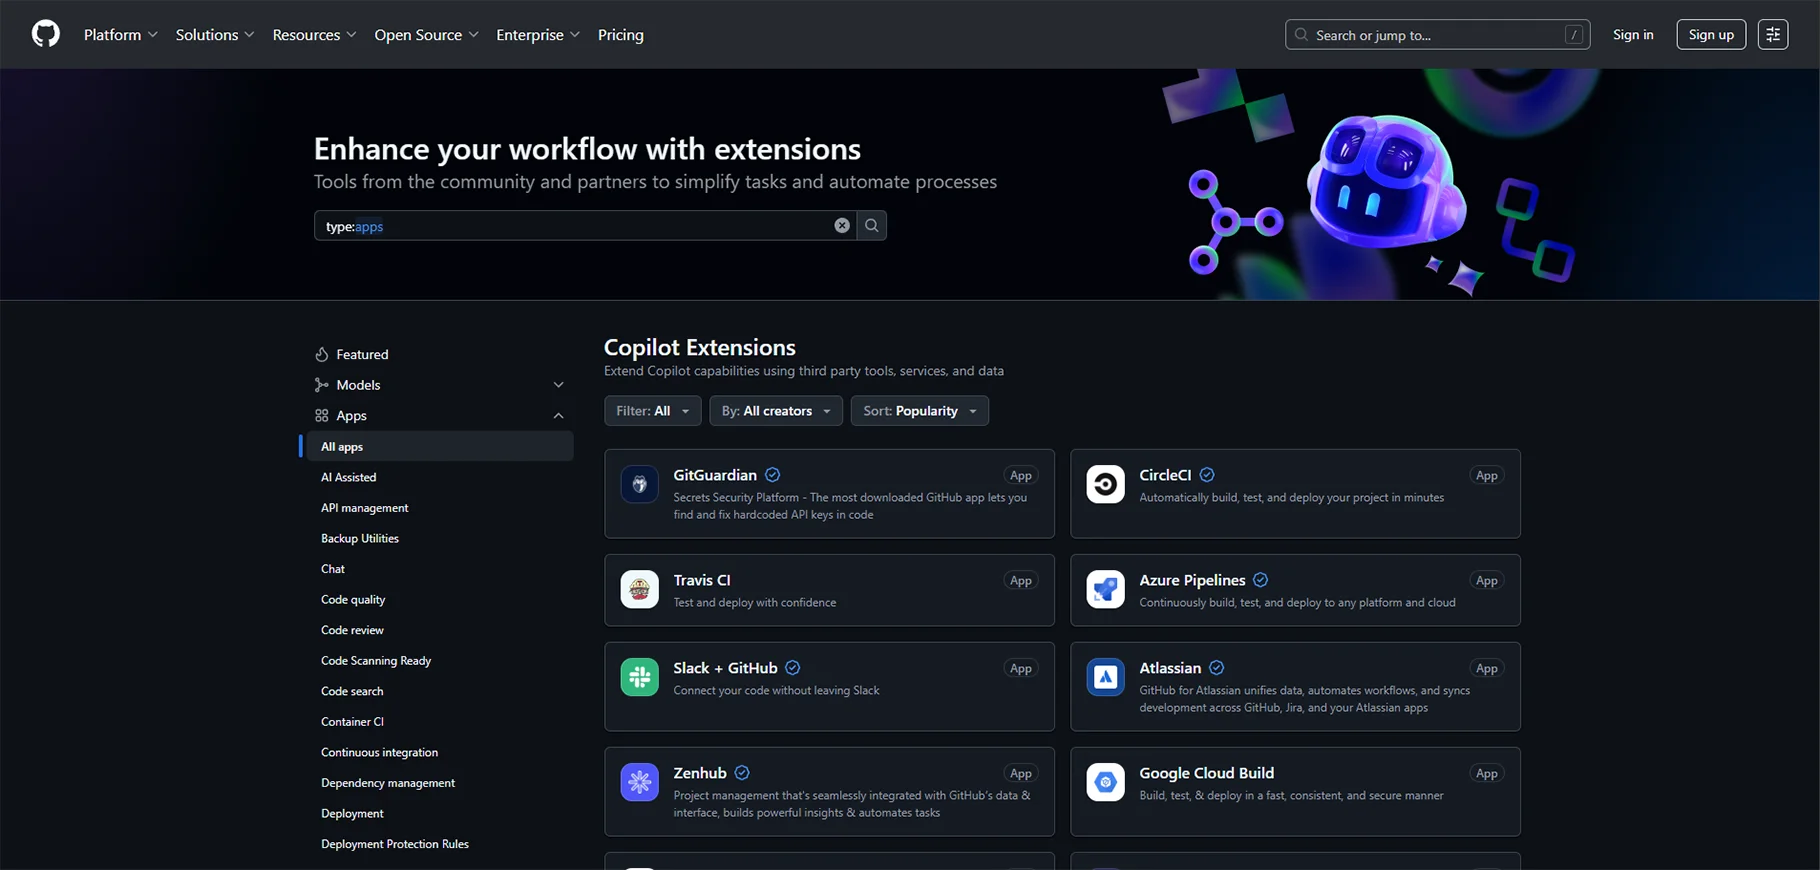Select the All apps category

point(438,447)
